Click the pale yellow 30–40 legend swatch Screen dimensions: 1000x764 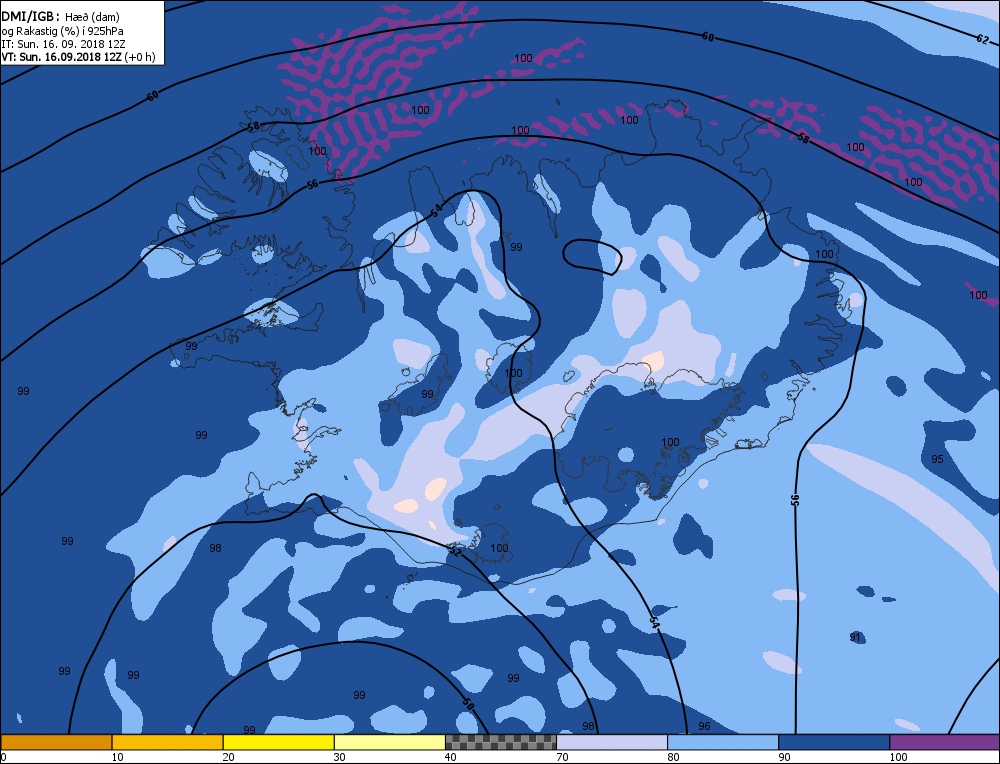[389, 742]
